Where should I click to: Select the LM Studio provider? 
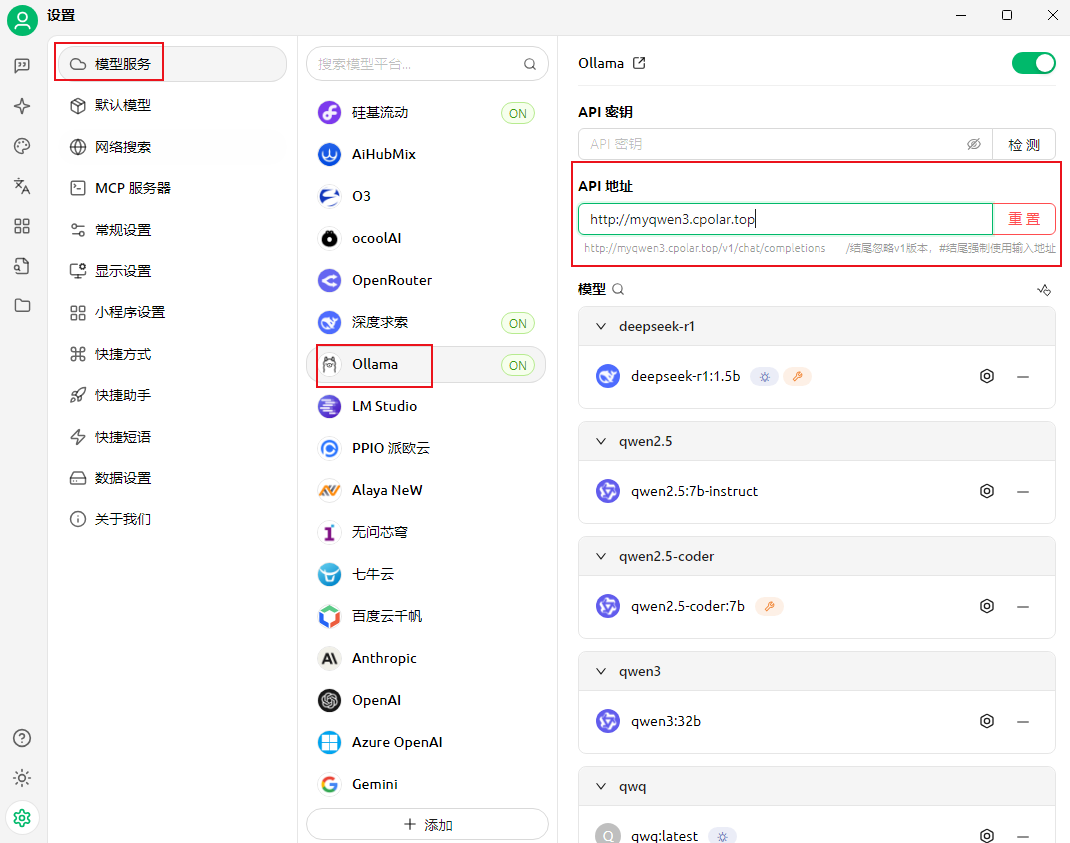click(x=426, y=406)
